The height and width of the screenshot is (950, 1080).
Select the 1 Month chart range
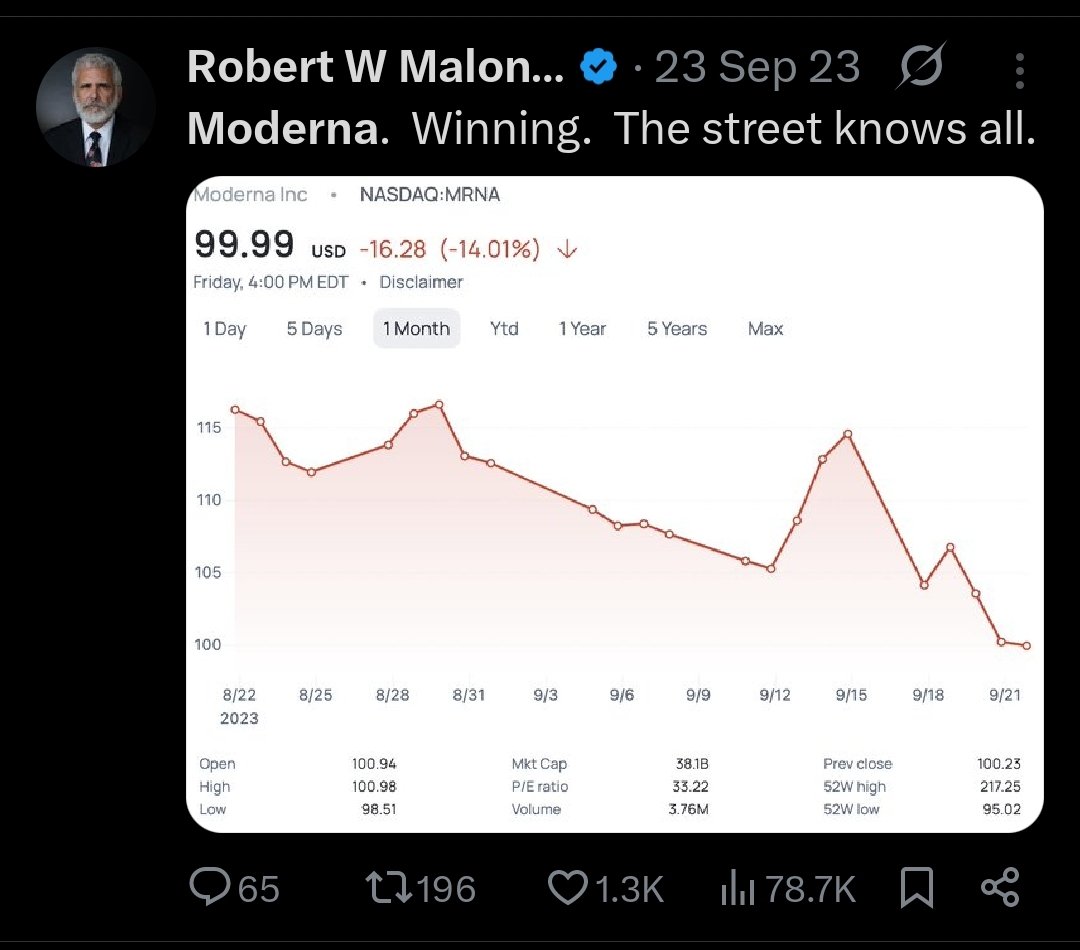click(416, 329)
